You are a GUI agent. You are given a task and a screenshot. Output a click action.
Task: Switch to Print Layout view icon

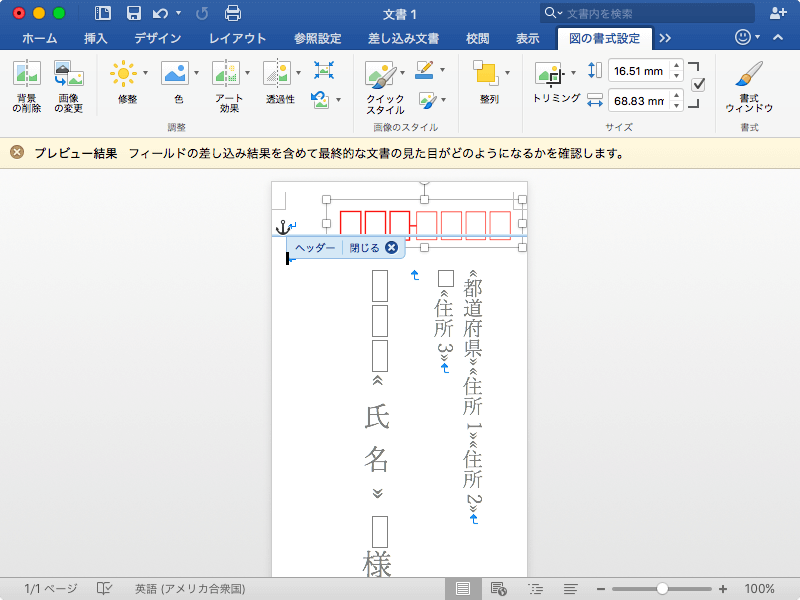[x=463, y=589]
